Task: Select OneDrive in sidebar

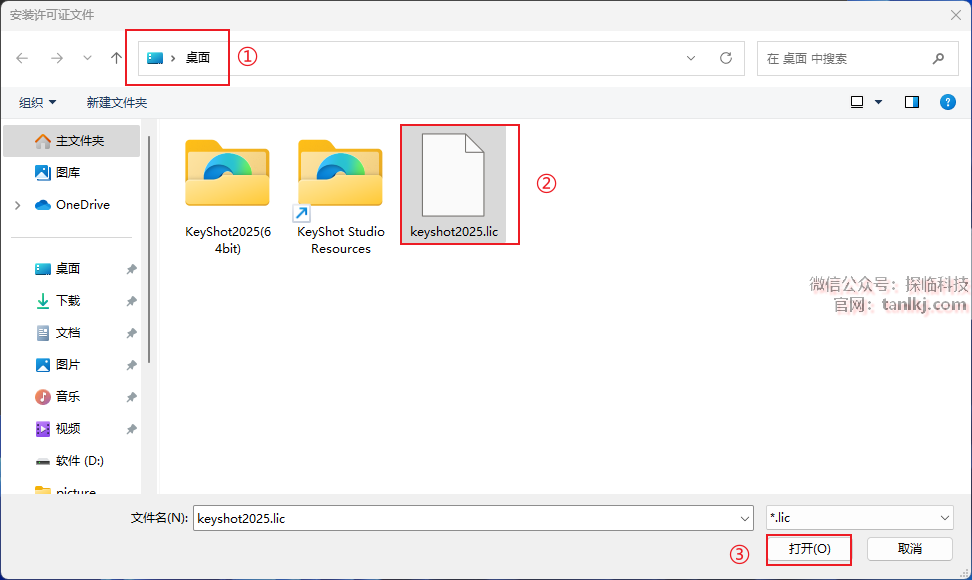Action: 72,205
